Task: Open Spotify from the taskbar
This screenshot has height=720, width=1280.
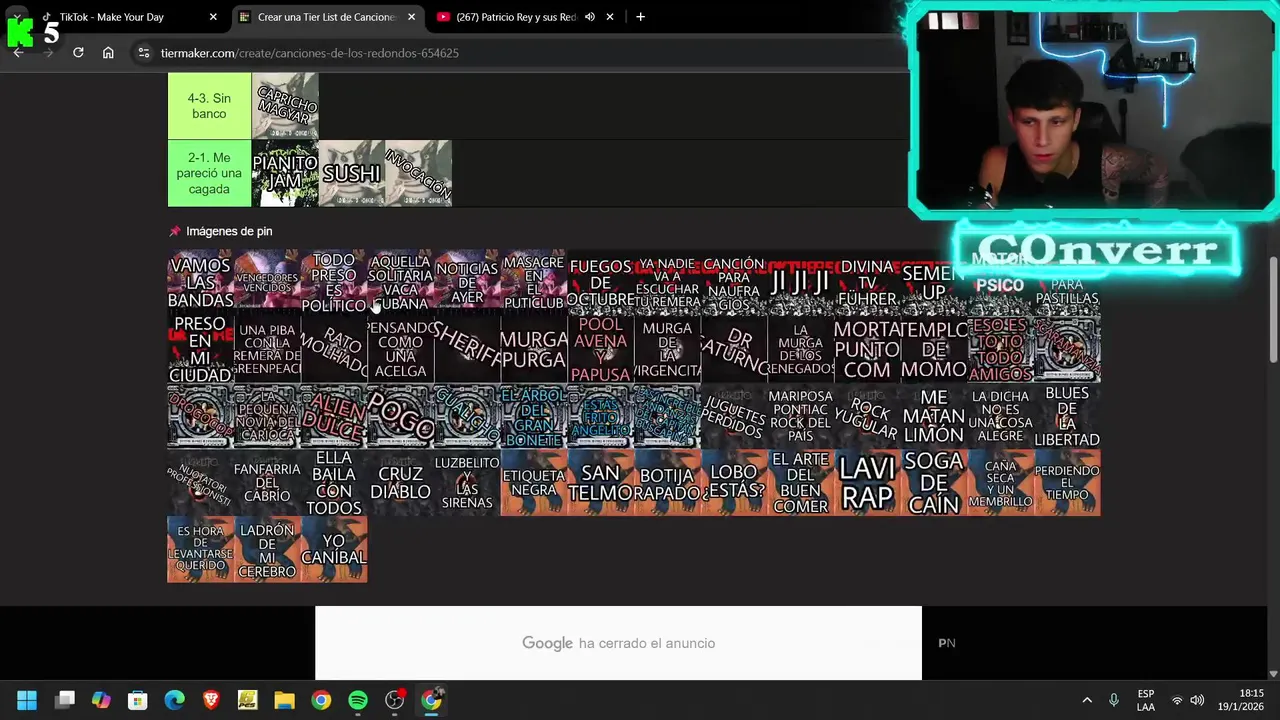Action: pyautogui.click(x=358, y=700)
